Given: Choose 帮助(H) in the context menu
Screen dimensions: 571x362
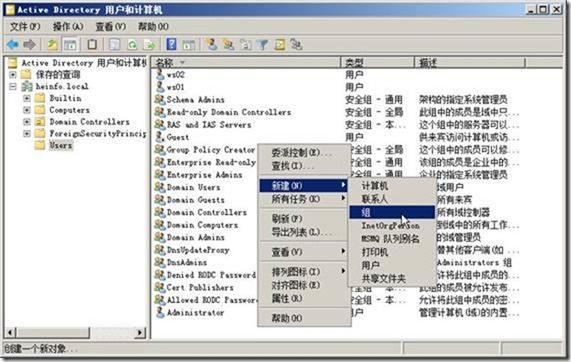Looking at the screenshot, I should pos(304,318).
